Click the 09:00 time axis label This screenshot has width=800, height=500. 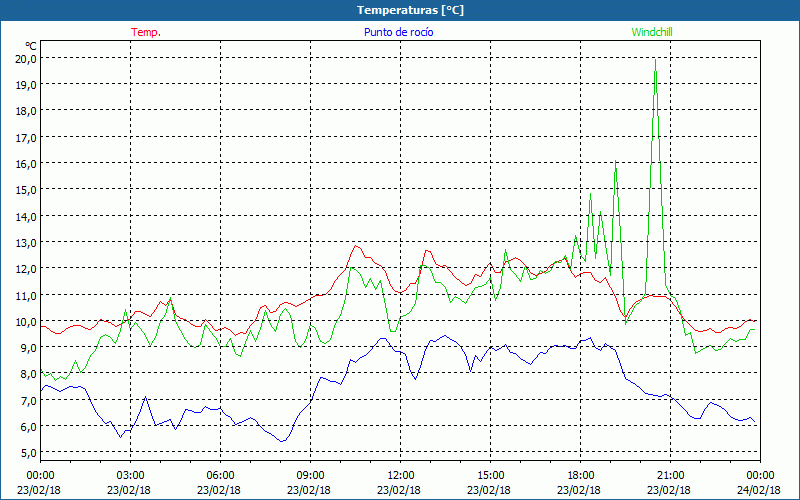(310, 476)
